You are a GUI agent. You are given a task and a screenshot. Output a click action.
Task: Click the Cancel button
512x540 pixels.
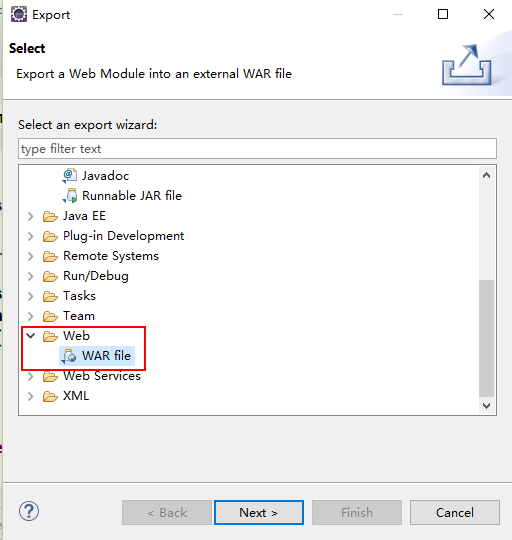(454, 512)
